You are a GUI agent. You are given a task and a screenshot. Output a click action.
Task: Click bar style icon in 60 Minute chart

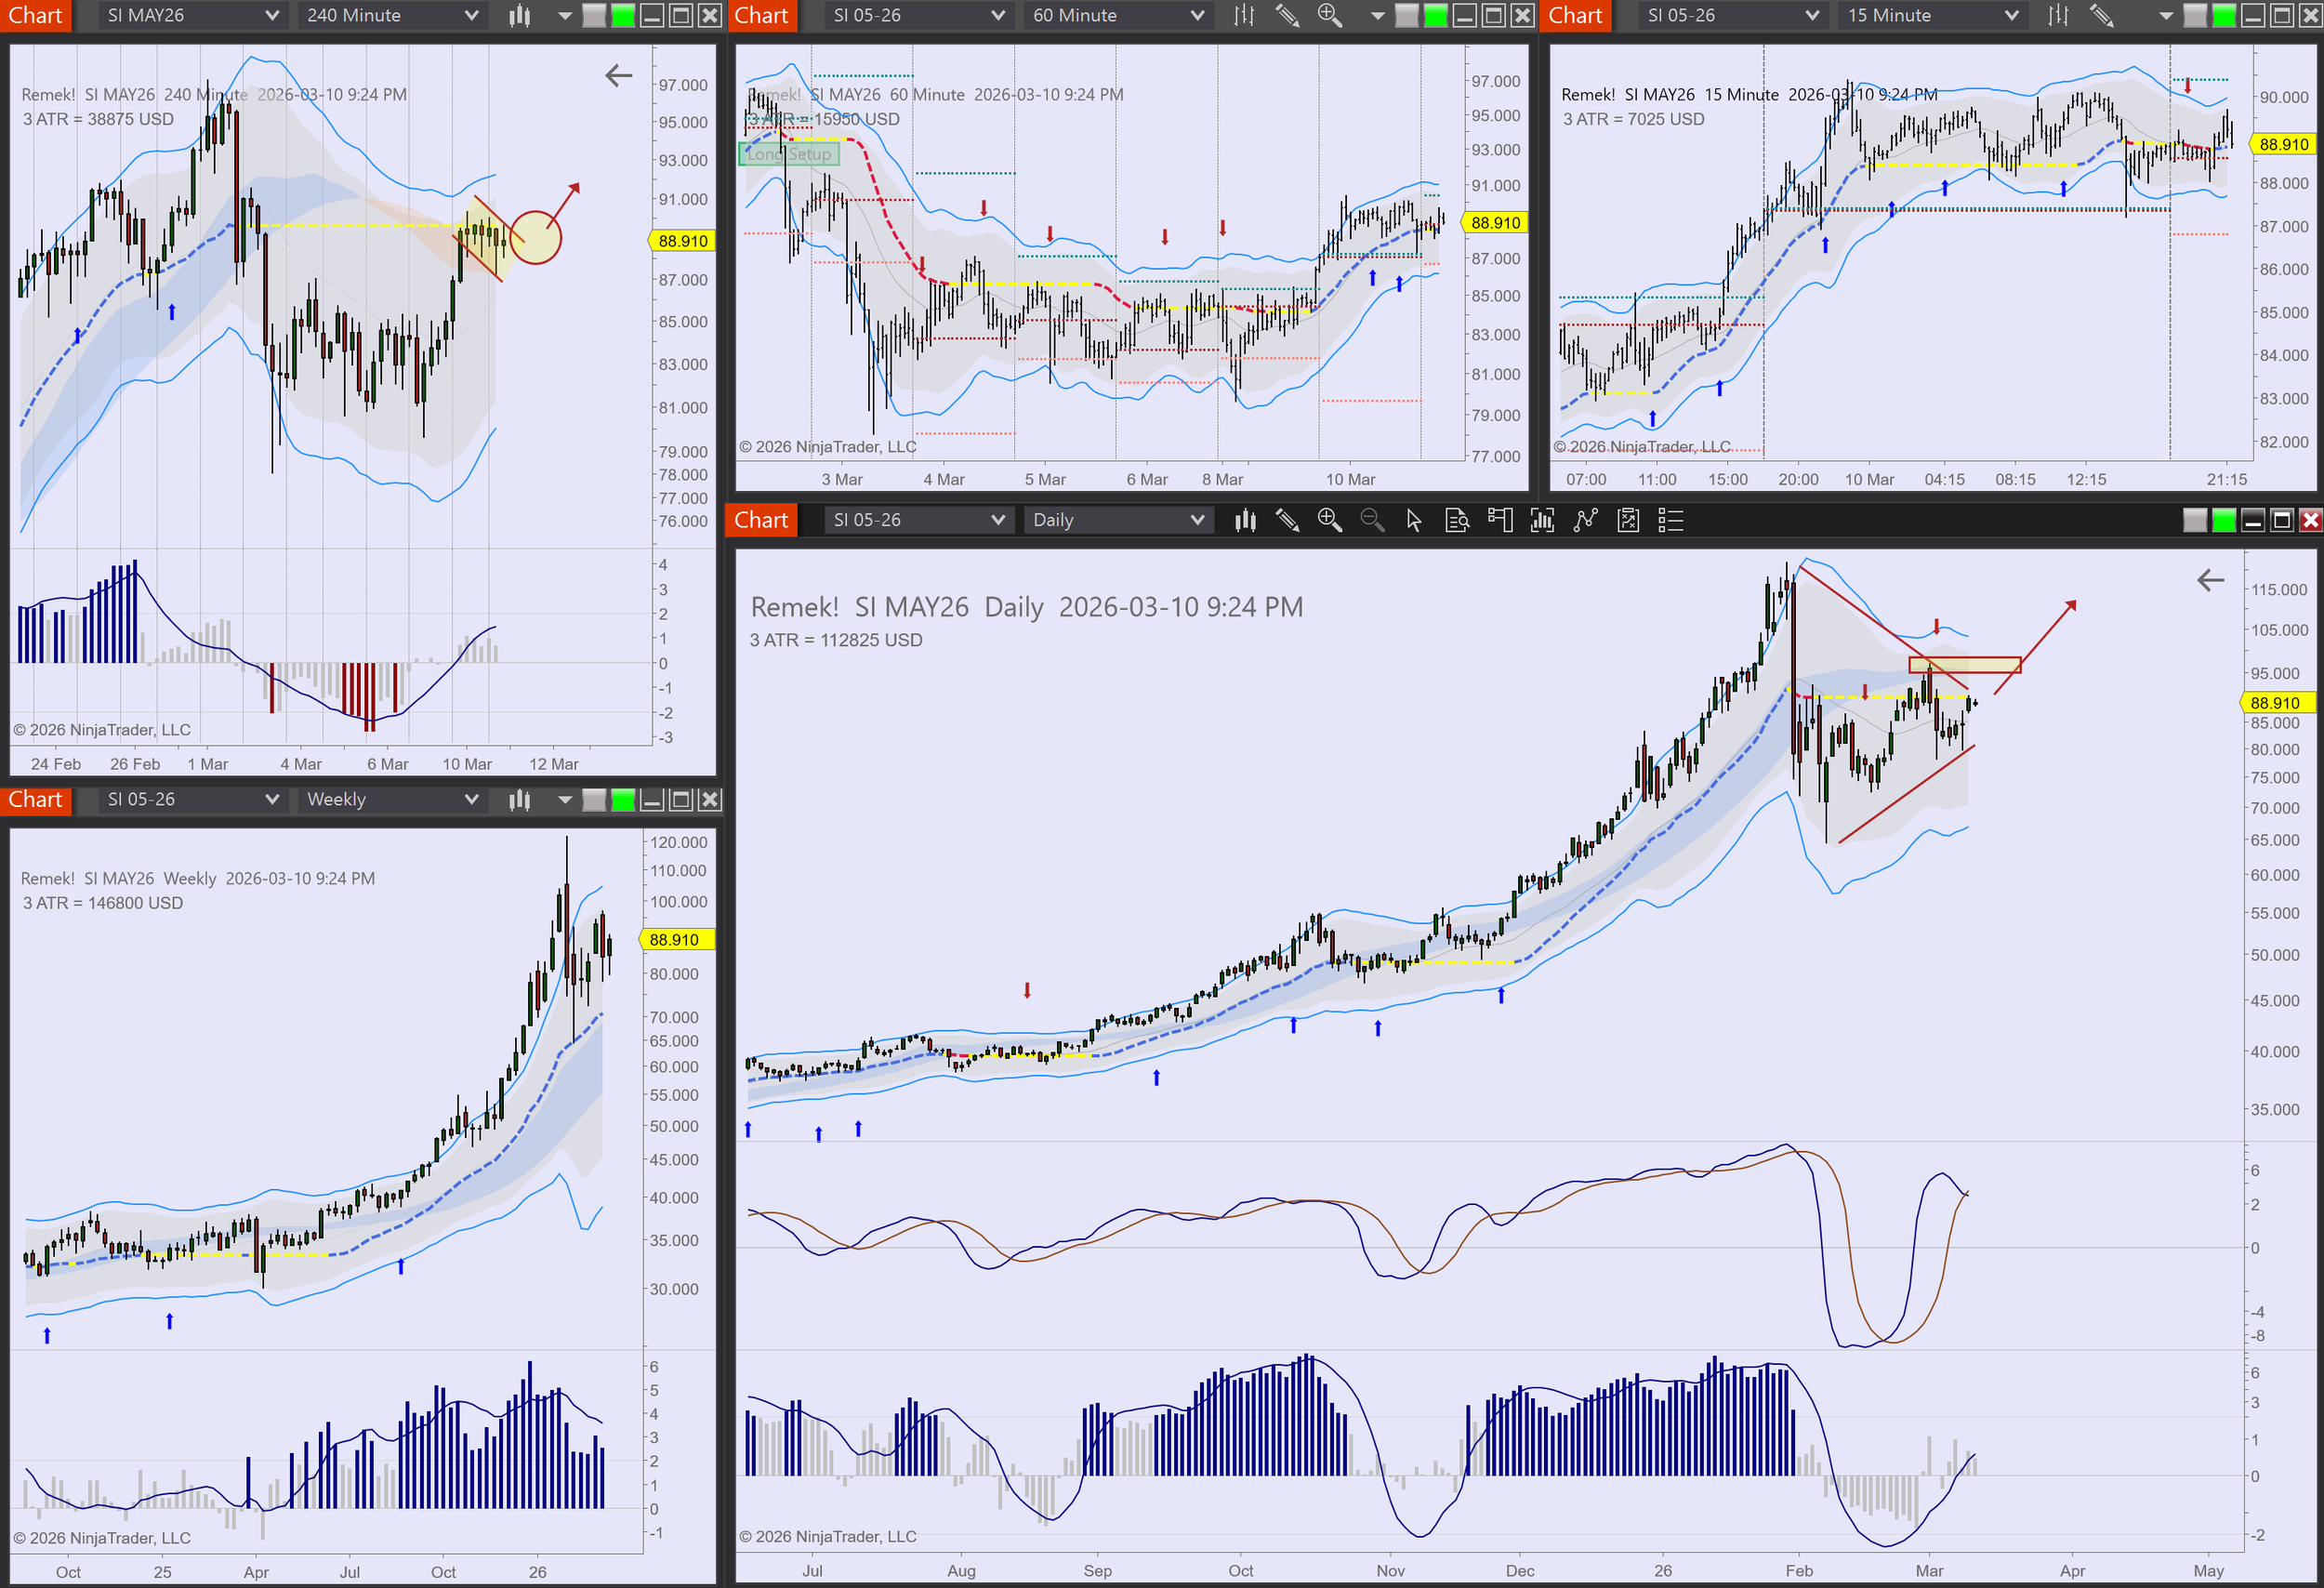[x=1243, y=15]
